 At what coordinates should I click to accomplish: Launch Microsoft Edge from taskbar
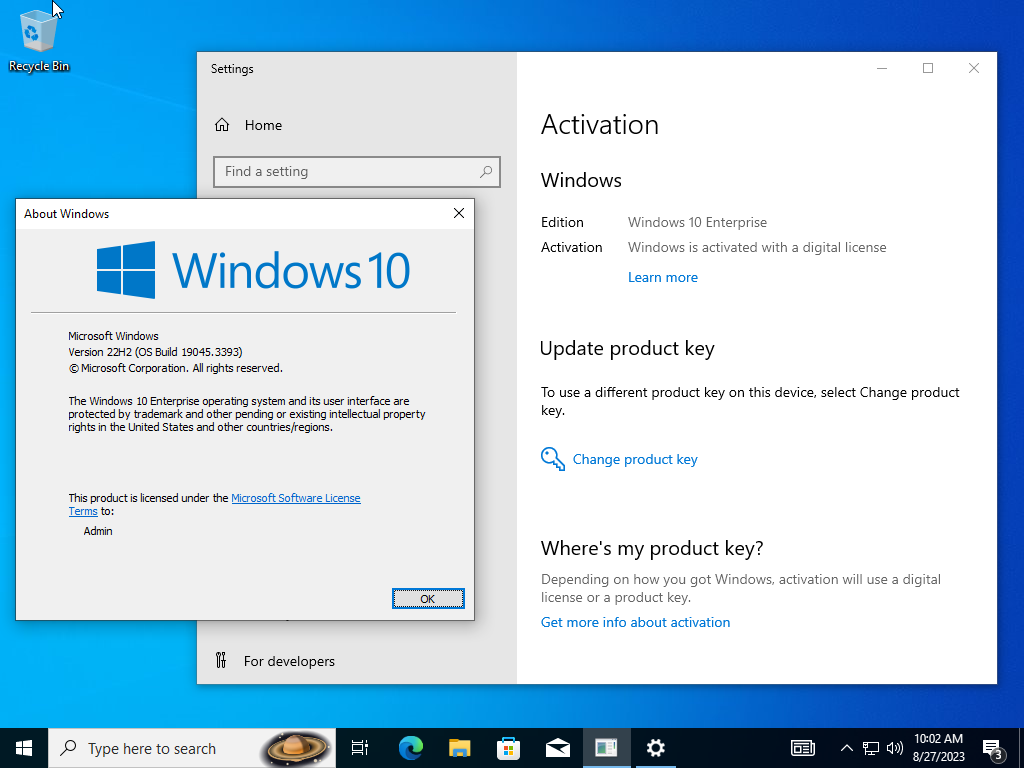411,748
